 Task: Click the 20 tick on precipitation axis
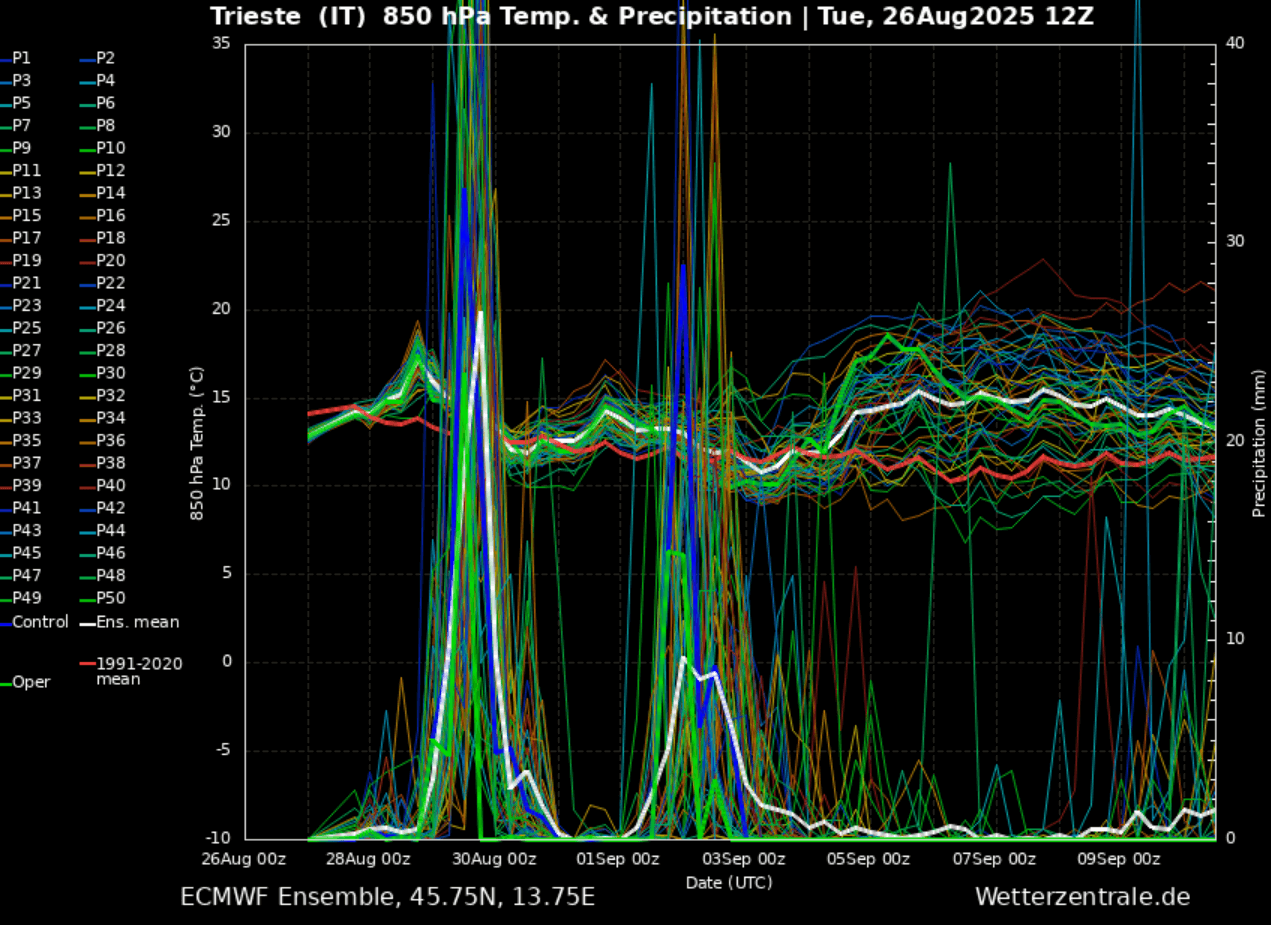coord(1235,440)
